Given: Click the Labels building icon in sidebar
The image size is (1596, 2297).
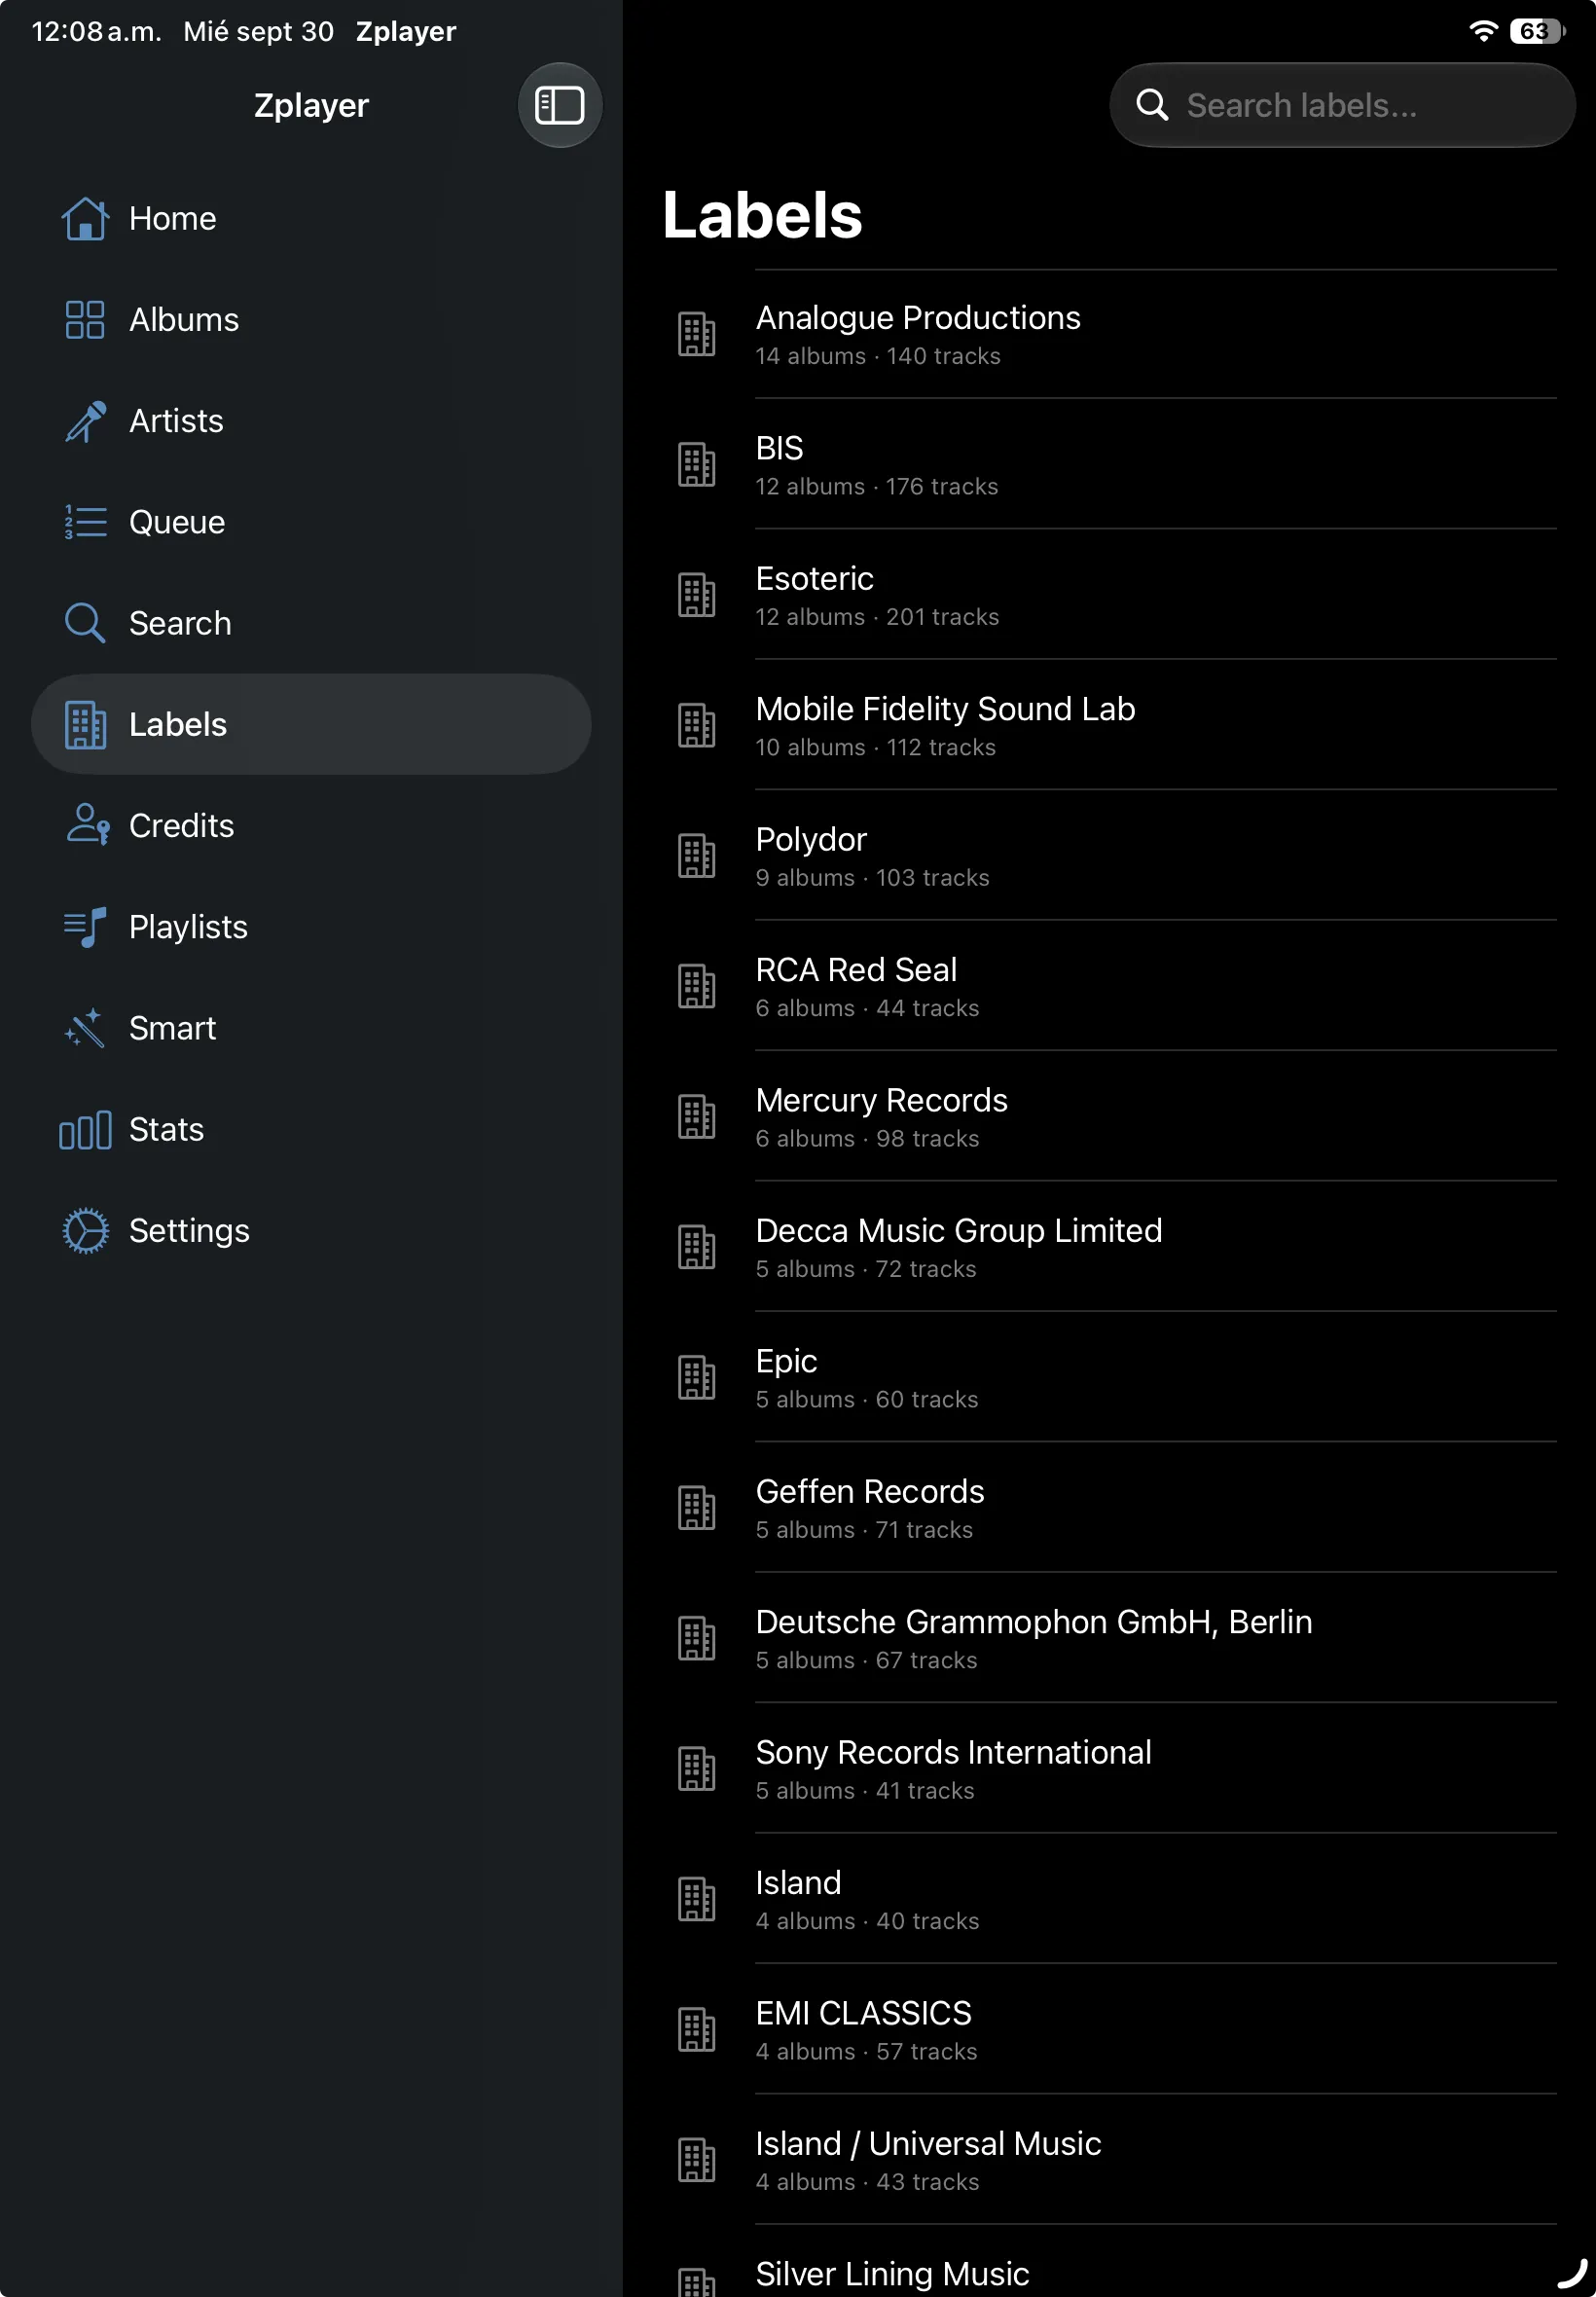Looking at the screenshot, I should [x=85, y=725].
